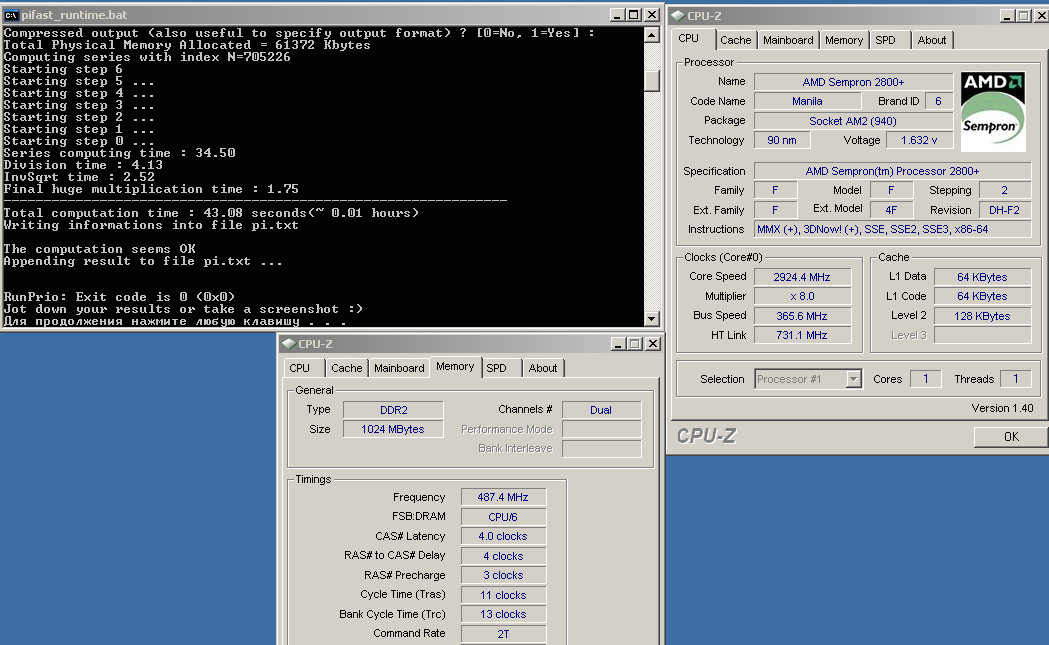Click the CAS# Latency value '4.0 clocks'

(x=503, y=537)
